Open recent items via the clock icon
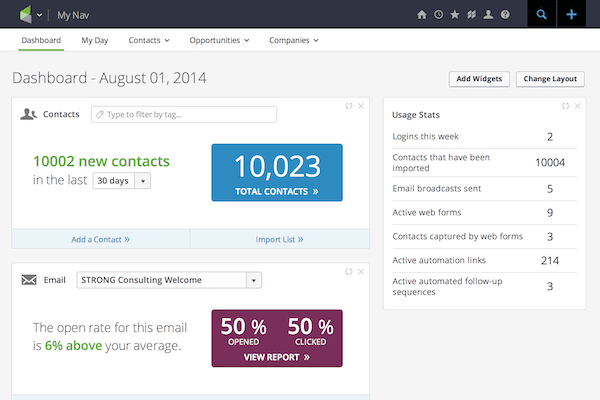The width and height of the screenshot is (600, 400). [438, 15]
